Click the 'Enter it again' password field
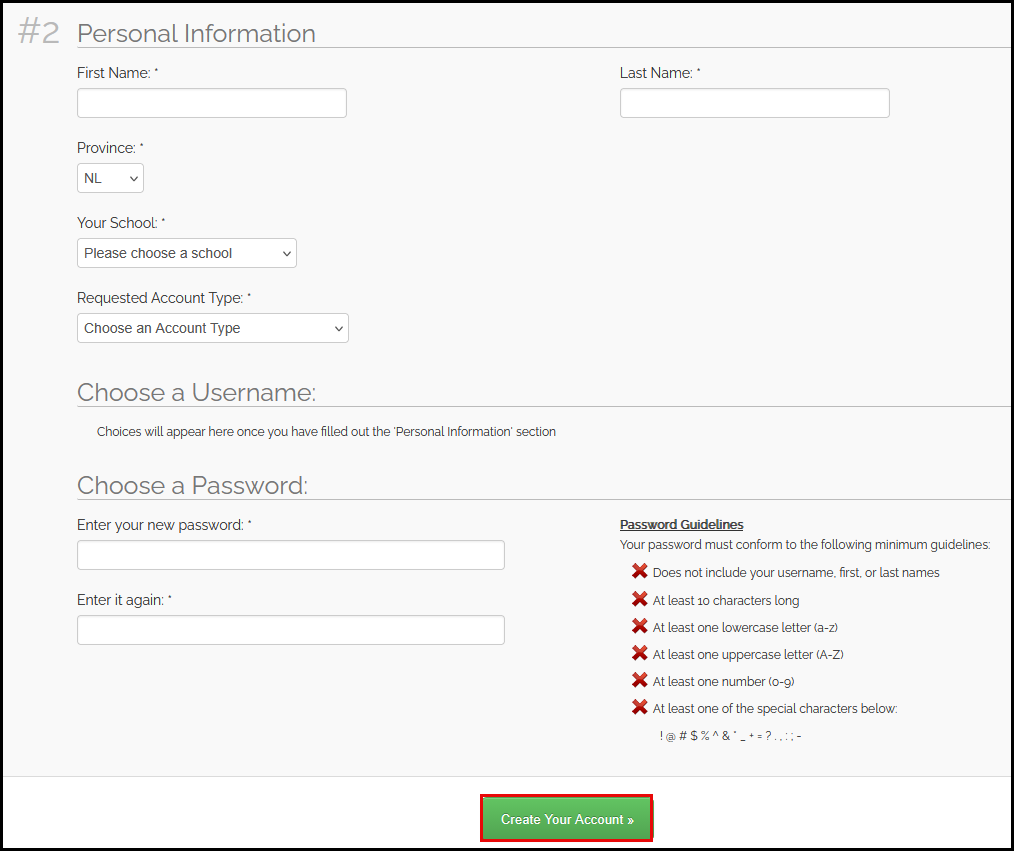 pos(290,629)
